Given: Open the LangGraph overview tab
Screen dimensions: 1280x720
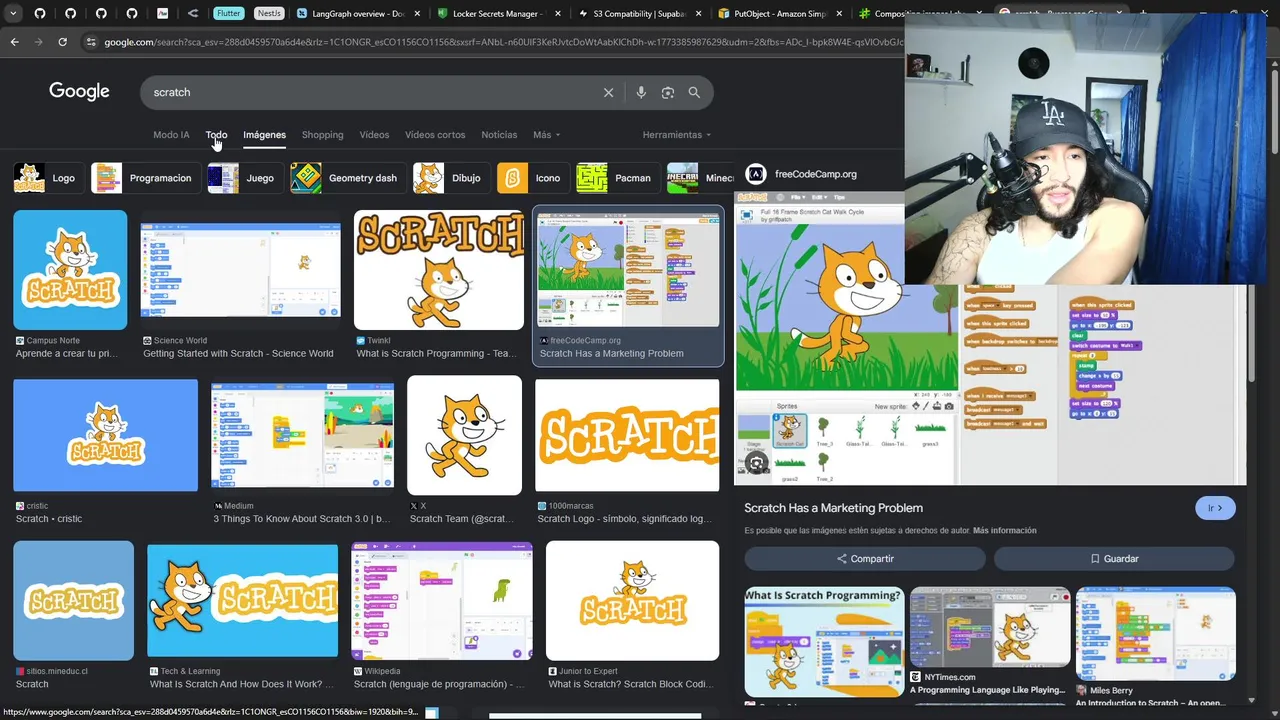Looking at the screenshot, I should 357,14.
